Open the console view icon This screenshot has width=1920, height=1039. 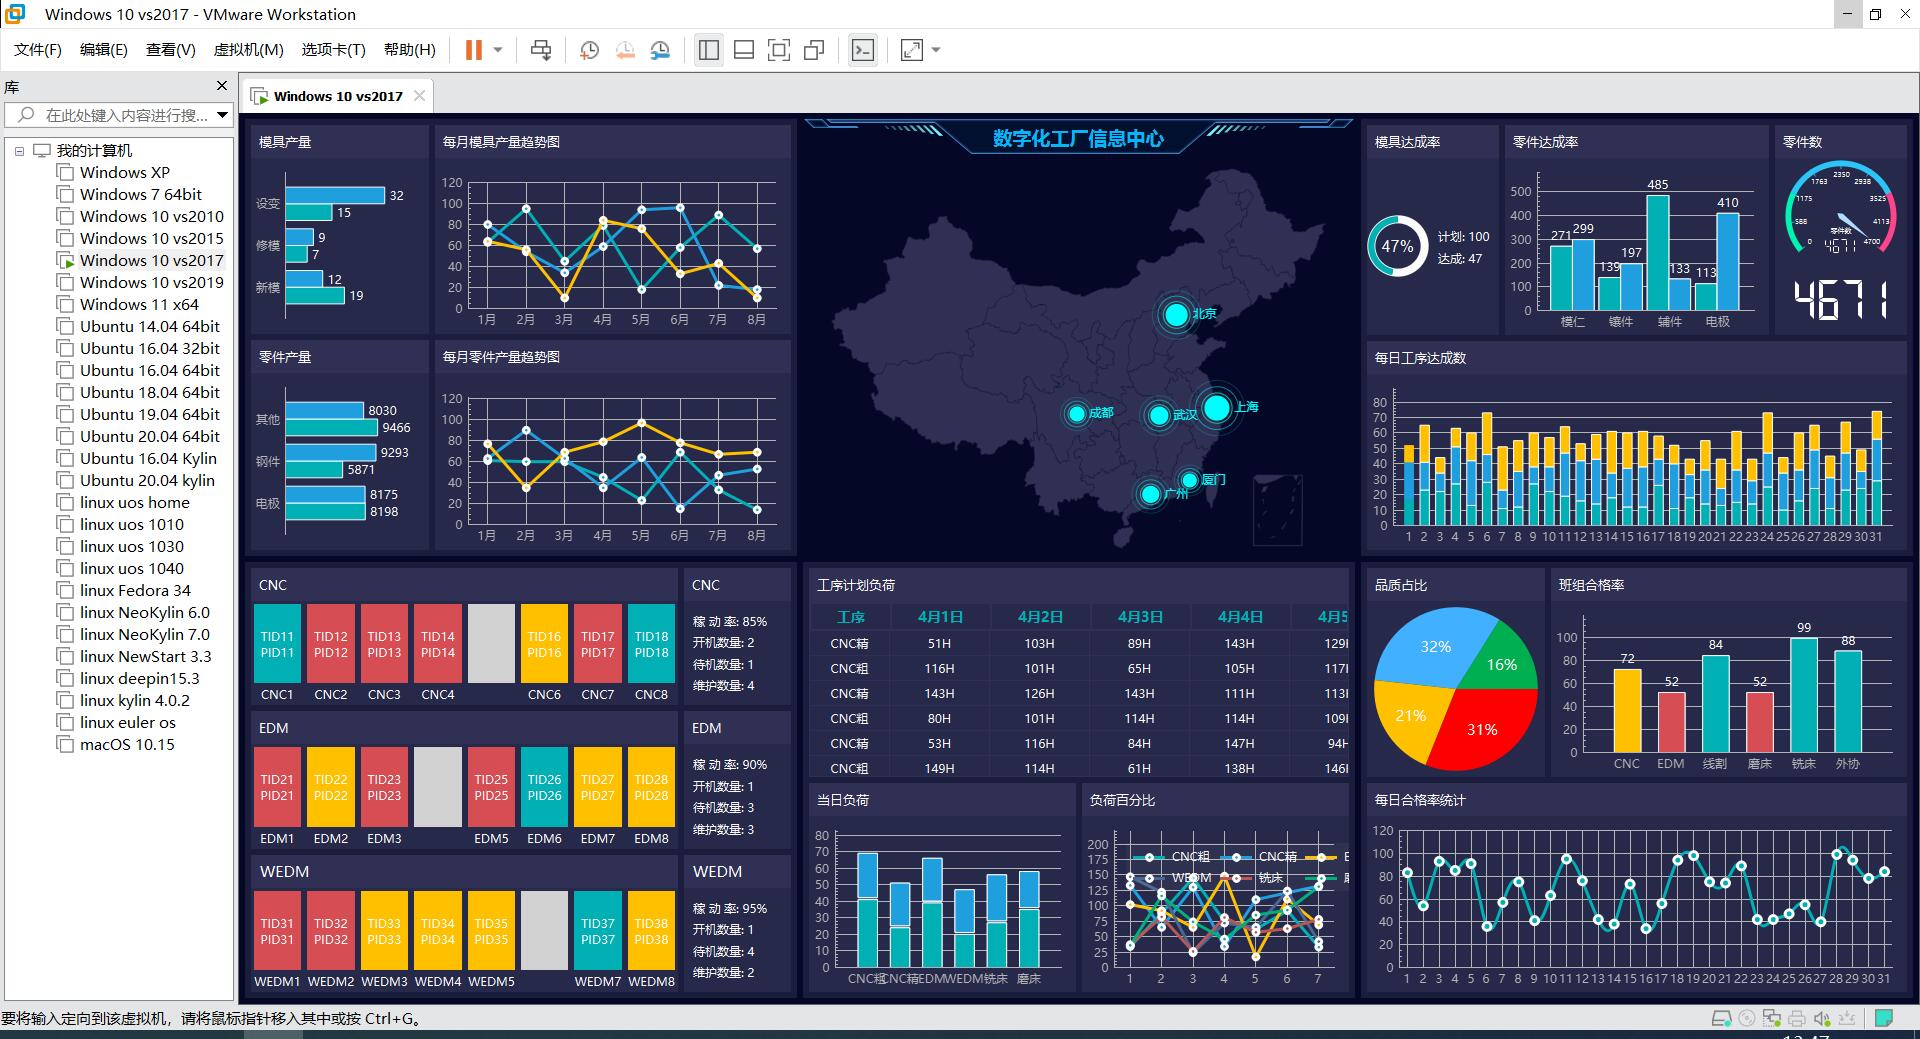tap(862, 50)
